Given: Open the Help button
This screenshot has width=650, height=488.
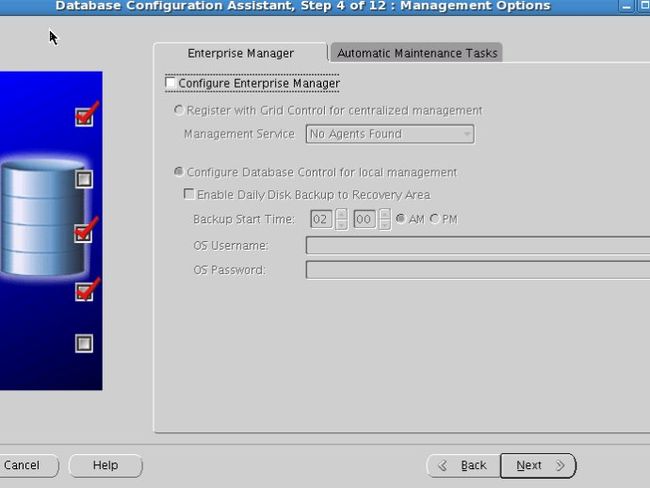Looking at the screenshot, I should [x=105, y=465].
